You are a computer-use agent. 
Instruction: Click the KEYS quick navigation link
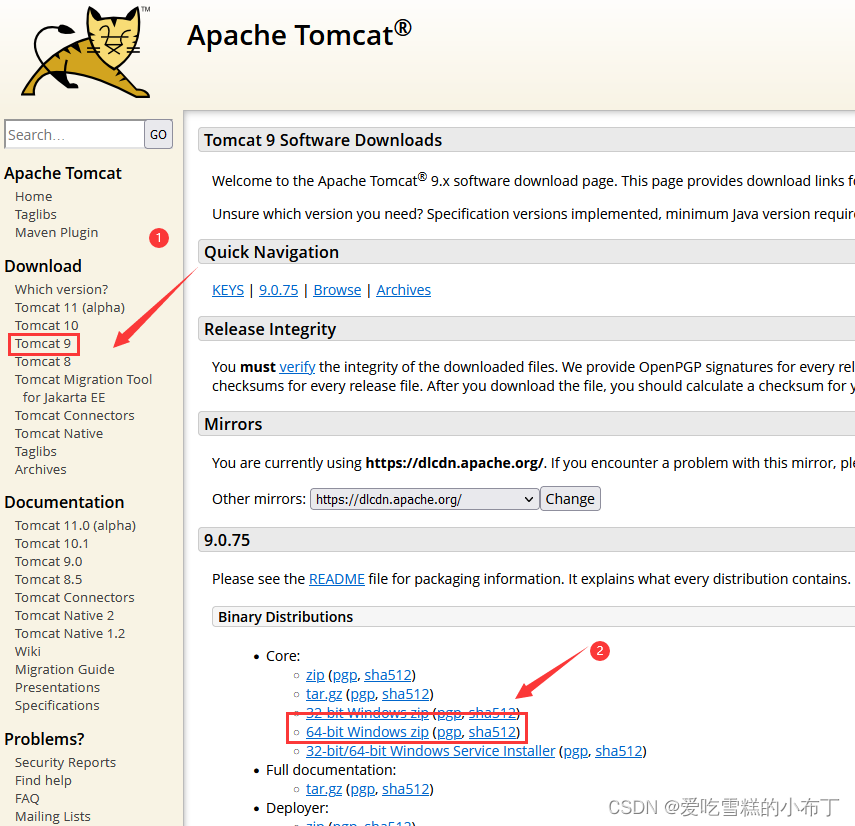[228, 290]
